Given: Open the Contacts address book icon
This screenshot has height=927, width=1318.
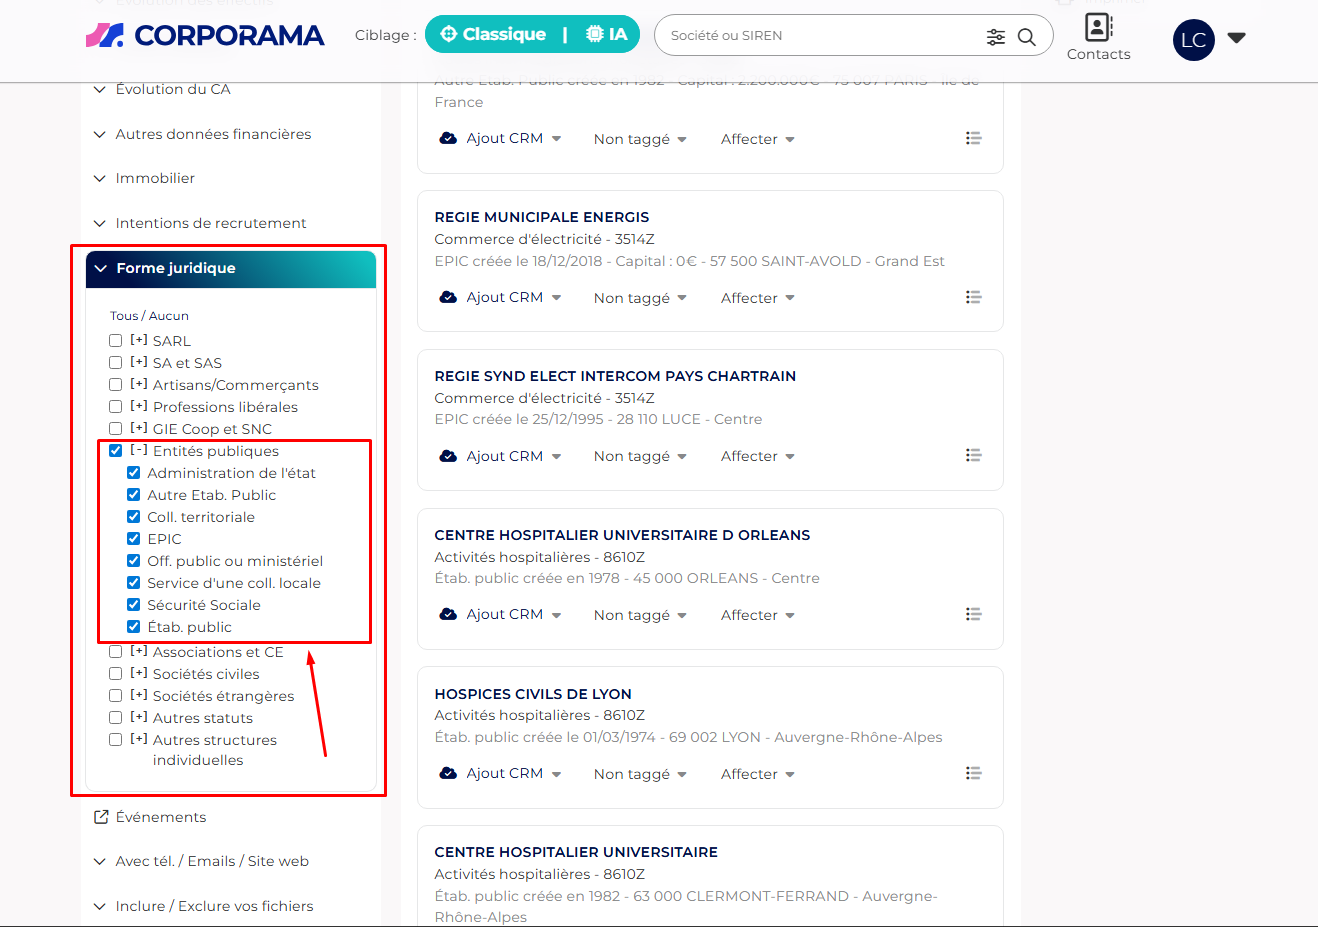Looking at the screenshot, I should (x=1098, y=27).
